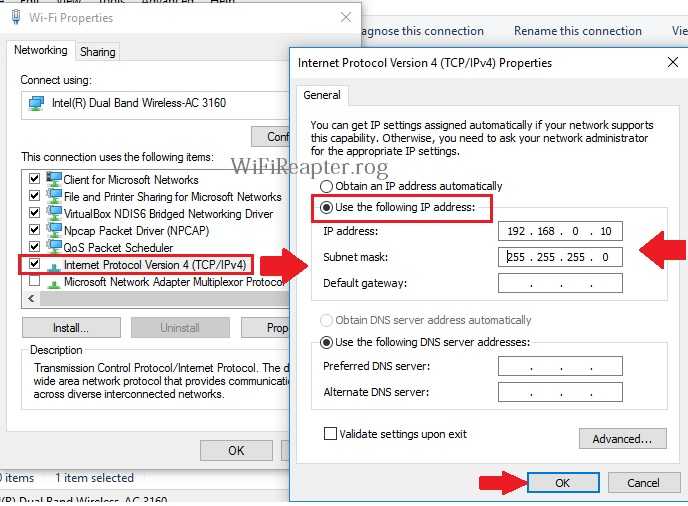
Task: Check Validate settings upon exit
Action: coord(330,434)
